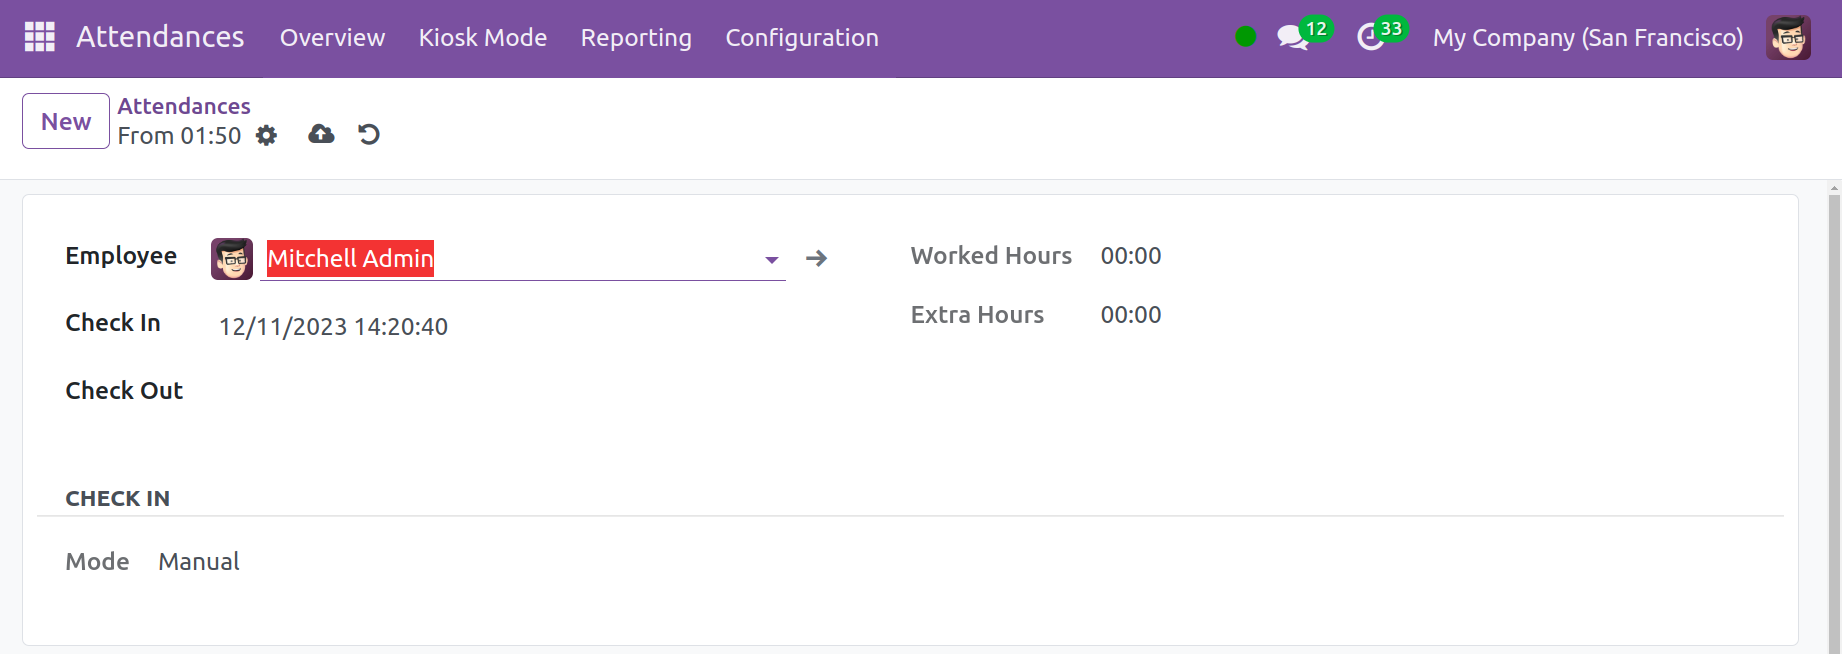Save record with the cloud upload icon
The height and width of the screenshot is (654, 1842).
coord(321,134)
